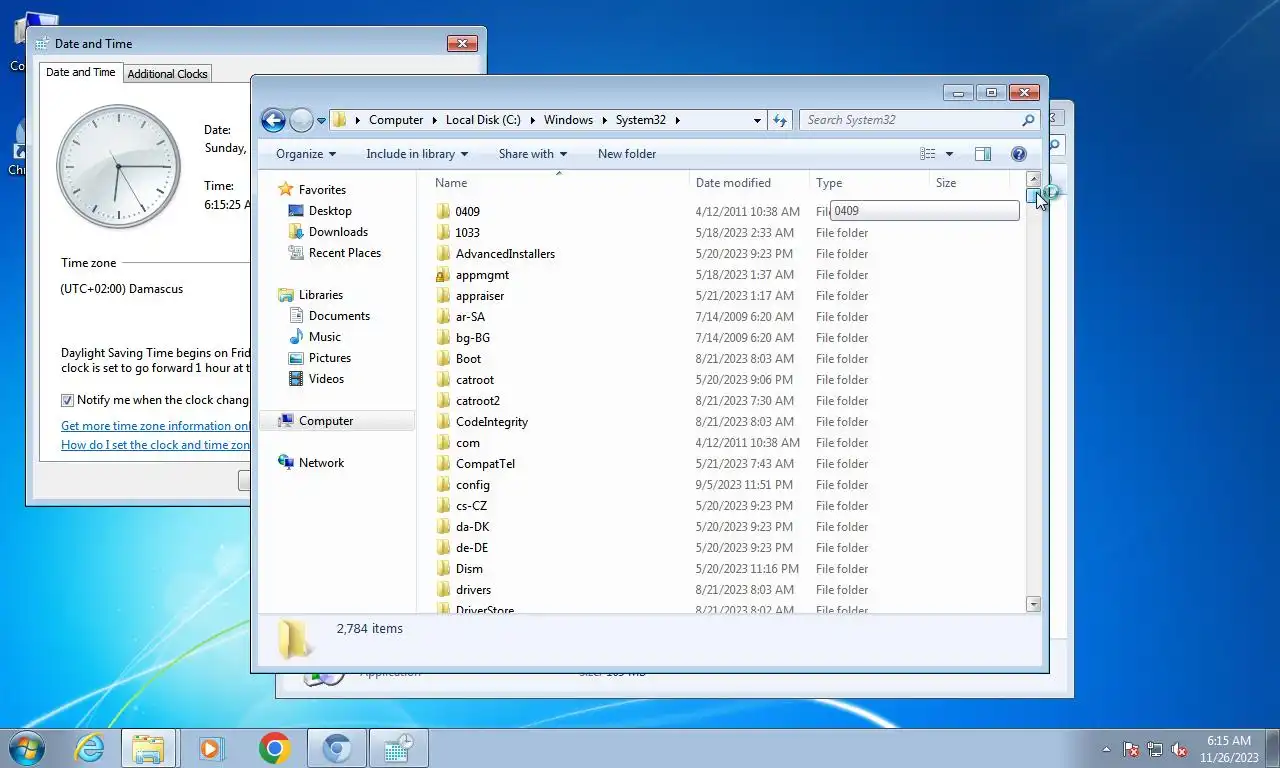Select Recent Places under Favorites

[345, 253]
